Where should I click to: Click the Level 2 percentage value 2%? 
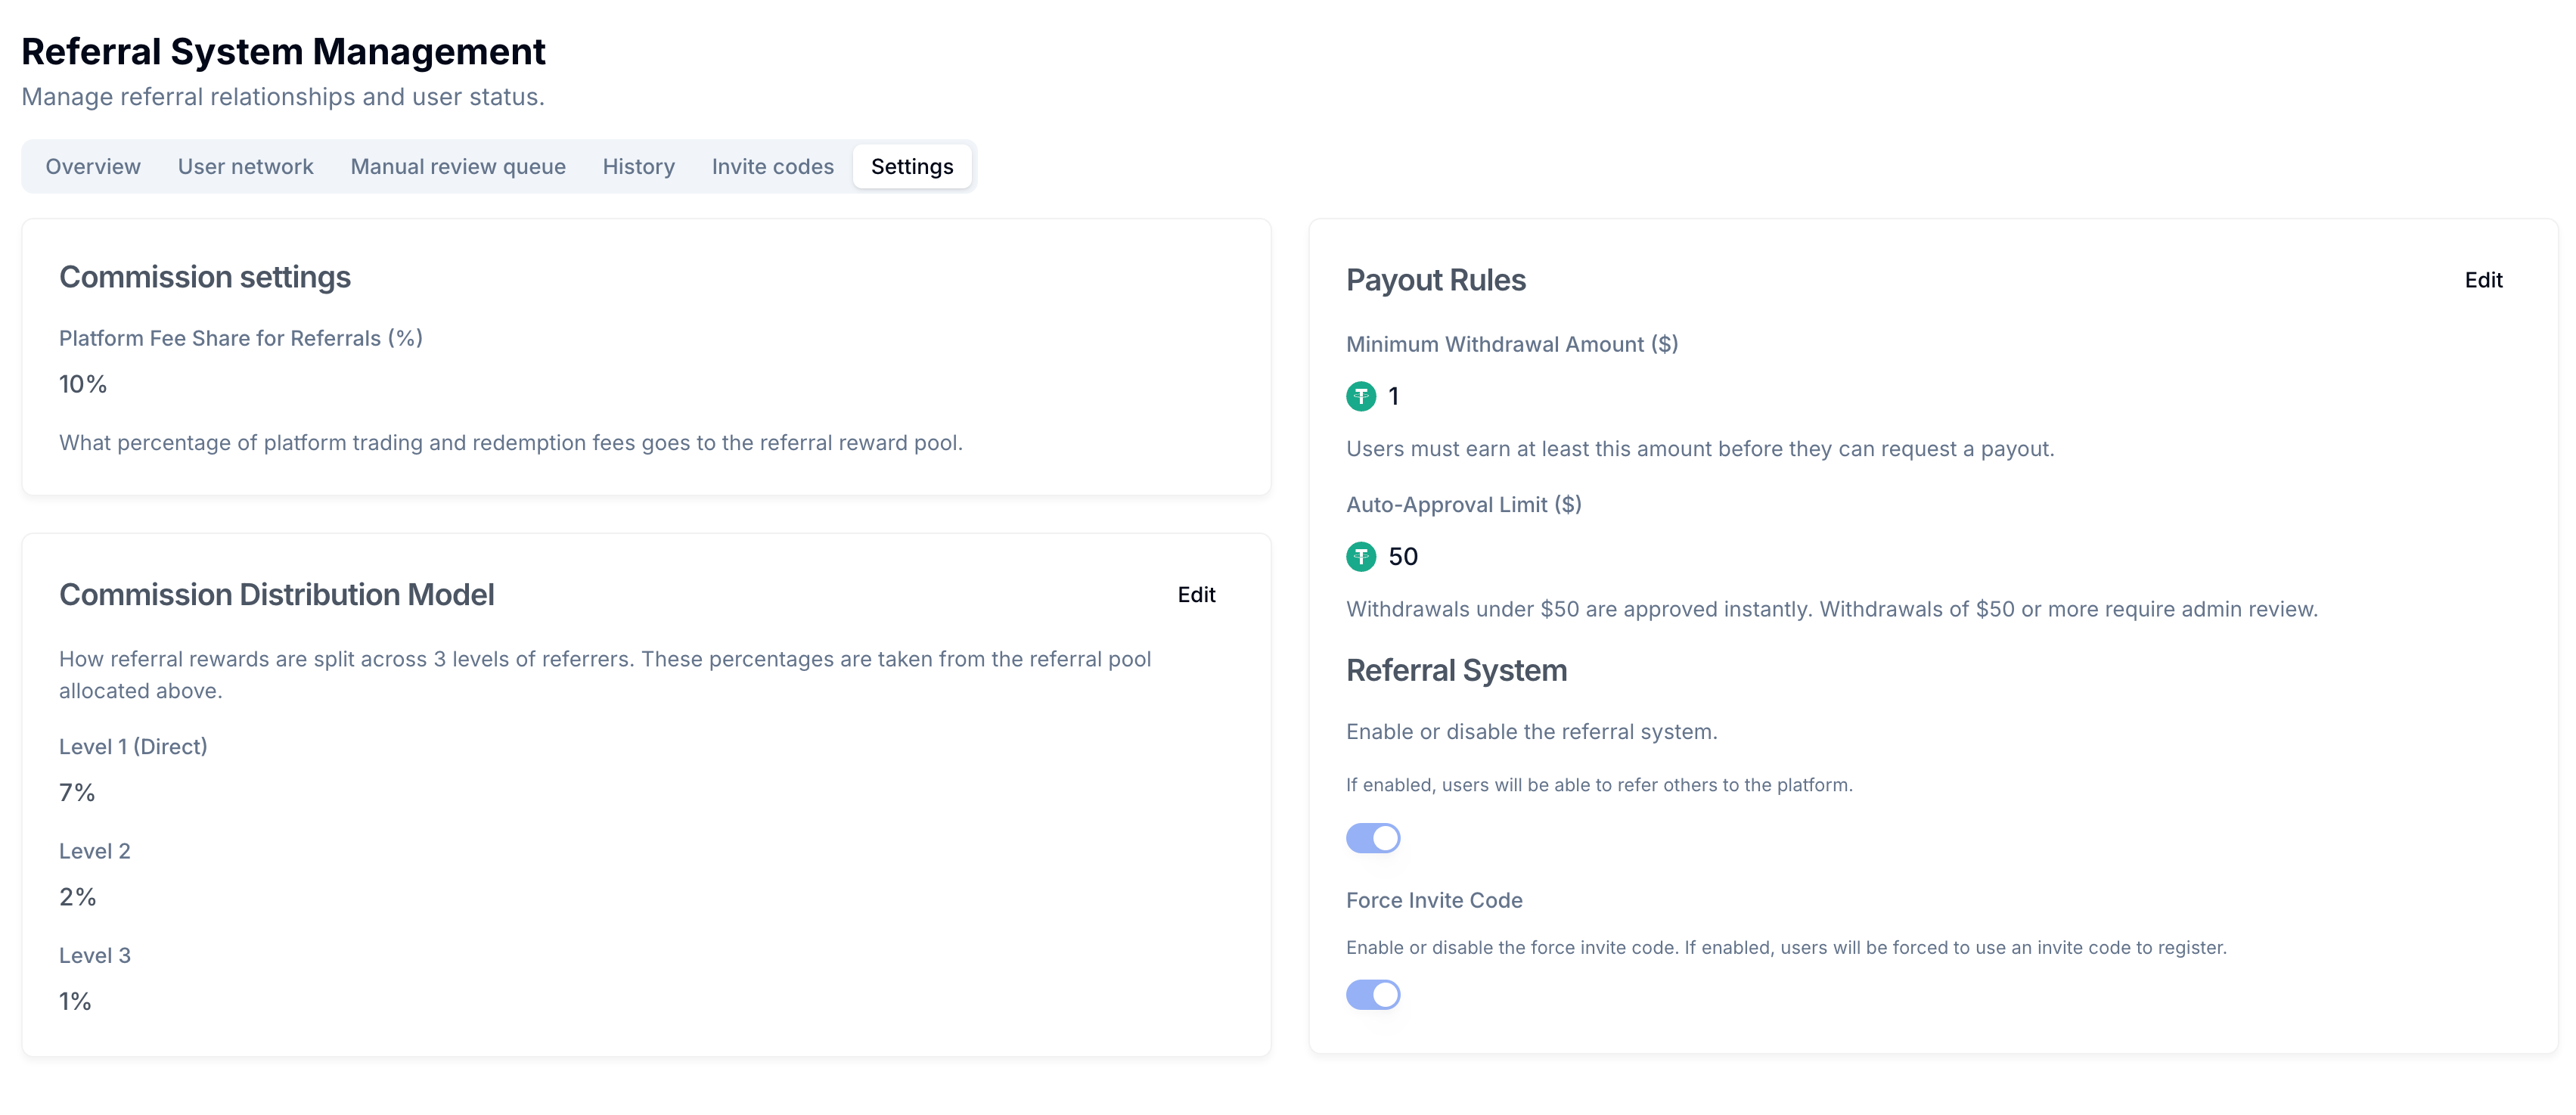pos(77,897)
